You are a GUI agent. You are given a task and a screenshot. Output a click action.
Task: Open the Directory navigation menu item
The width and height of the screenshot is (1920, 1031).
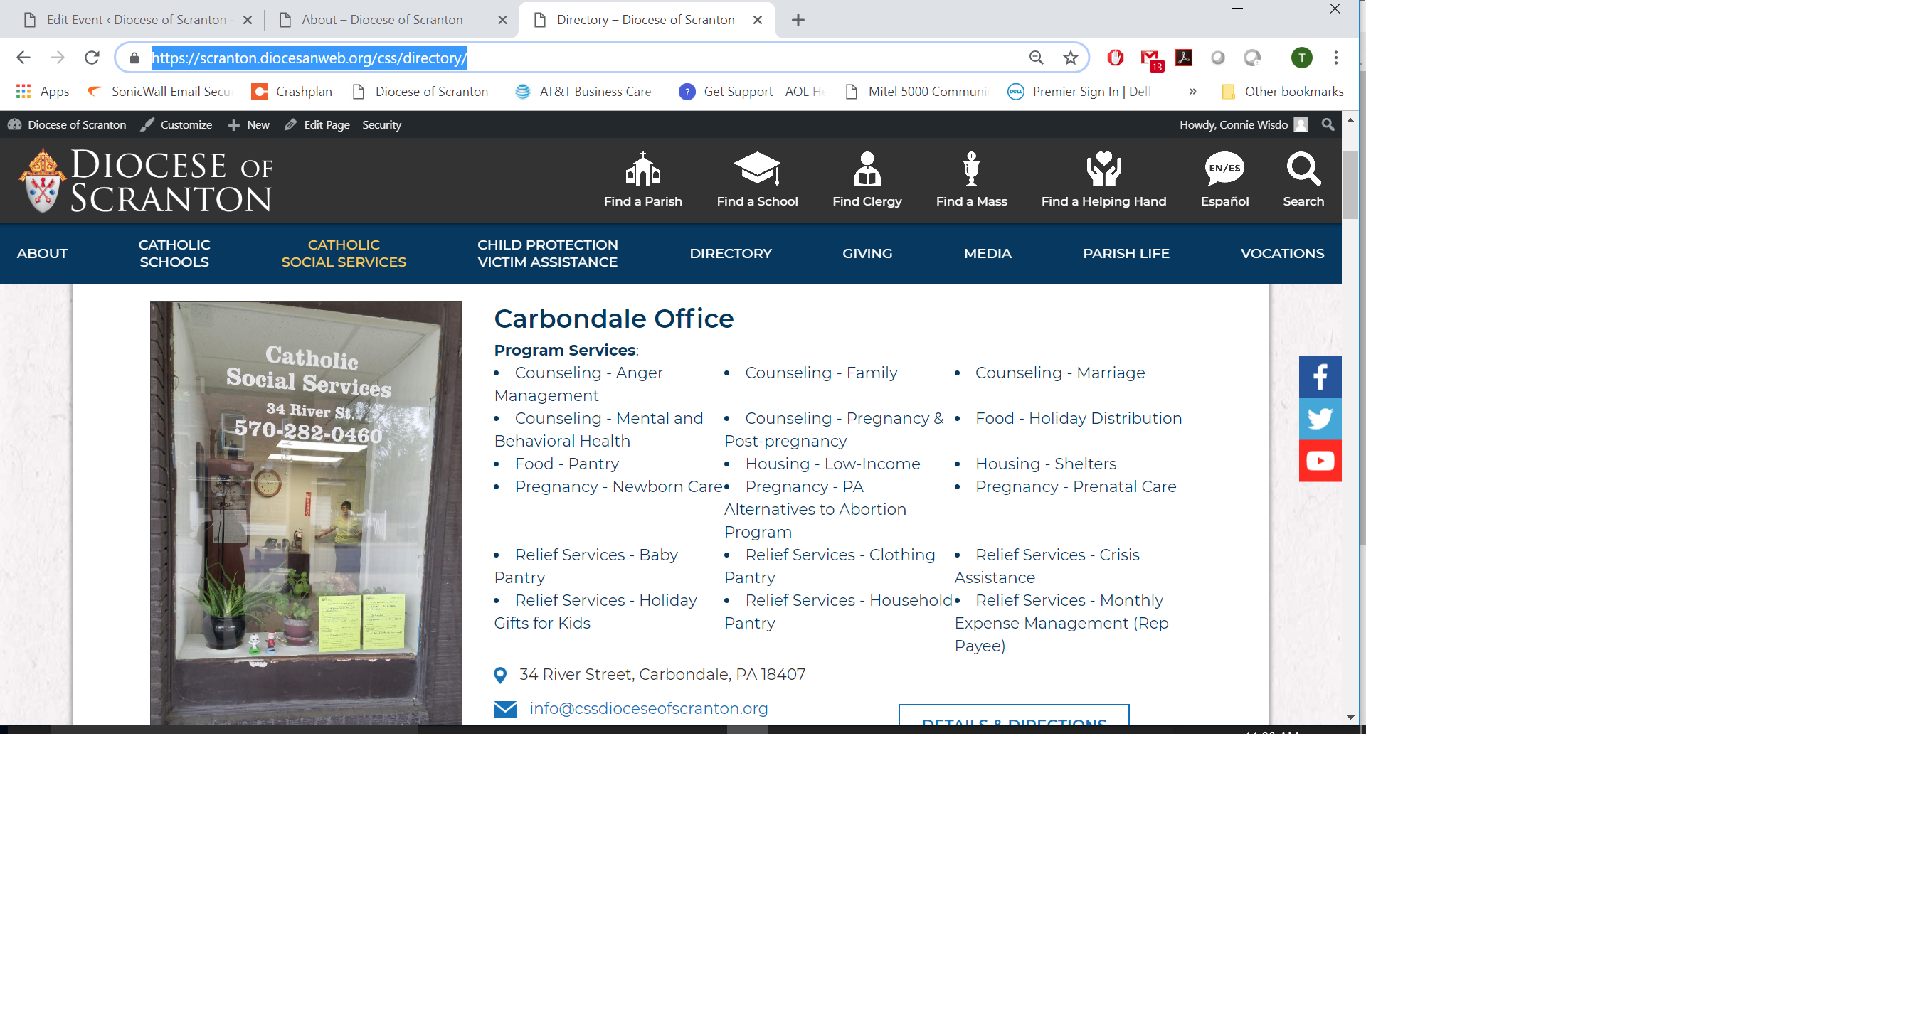tap(730, 254)
